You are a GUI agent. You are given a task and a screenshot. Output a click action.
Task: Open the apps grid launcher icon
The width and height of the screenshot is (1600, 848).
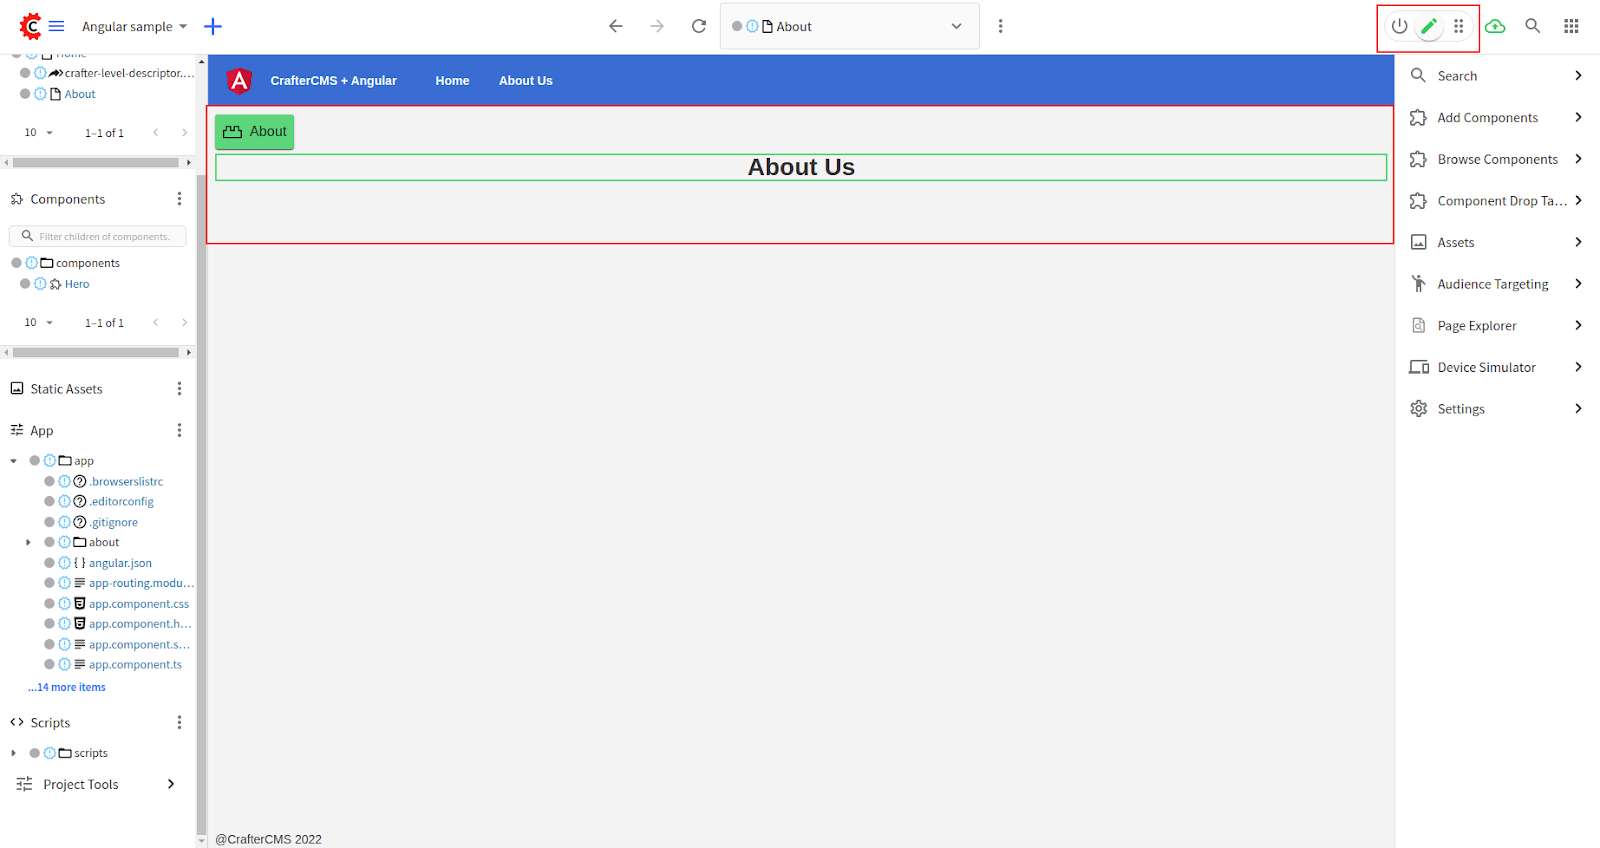click(1571, 26)
